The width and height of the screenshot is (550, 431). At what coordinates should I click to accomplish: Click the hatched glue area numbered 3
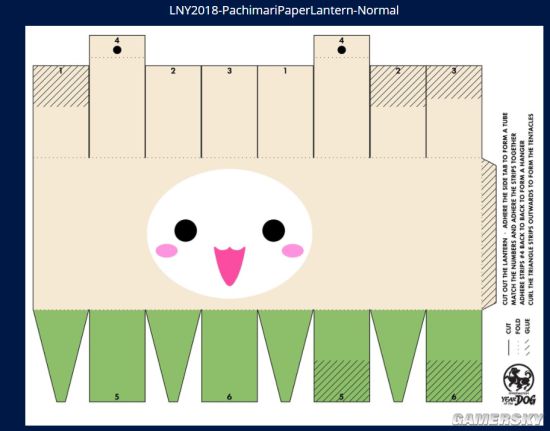point(454,82)
